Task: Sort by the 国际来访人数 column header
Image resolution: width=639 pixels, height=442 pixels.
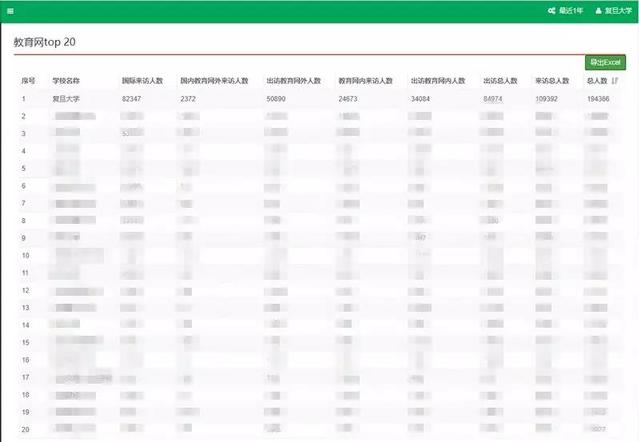Action: pyautogui.click(x=142, y=80)
